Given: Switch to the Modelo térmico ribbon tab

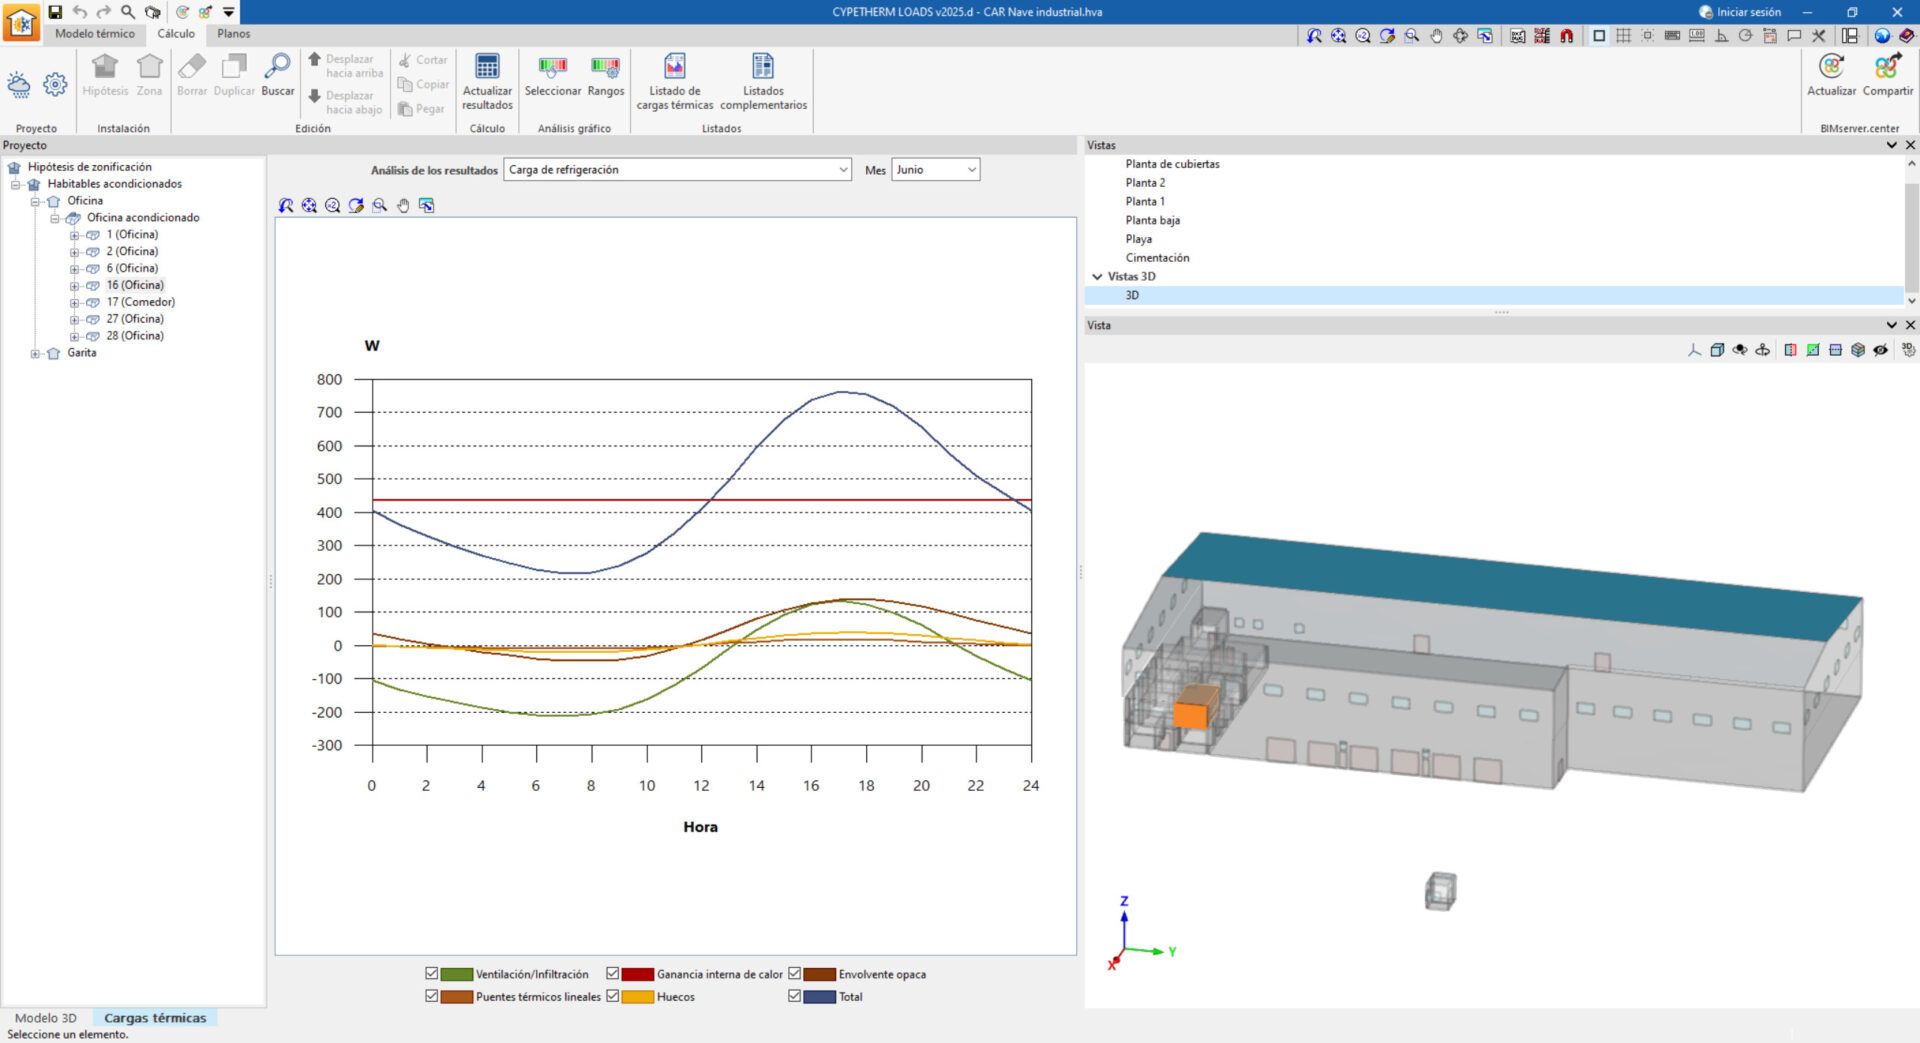Looking at the screenshot, I should coord(94,34).
